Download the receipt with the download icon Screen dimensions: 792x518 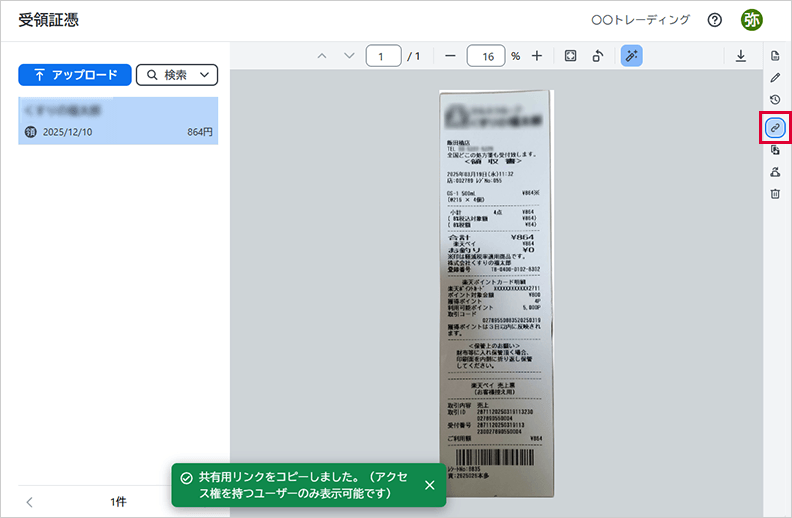coord(741,56)
